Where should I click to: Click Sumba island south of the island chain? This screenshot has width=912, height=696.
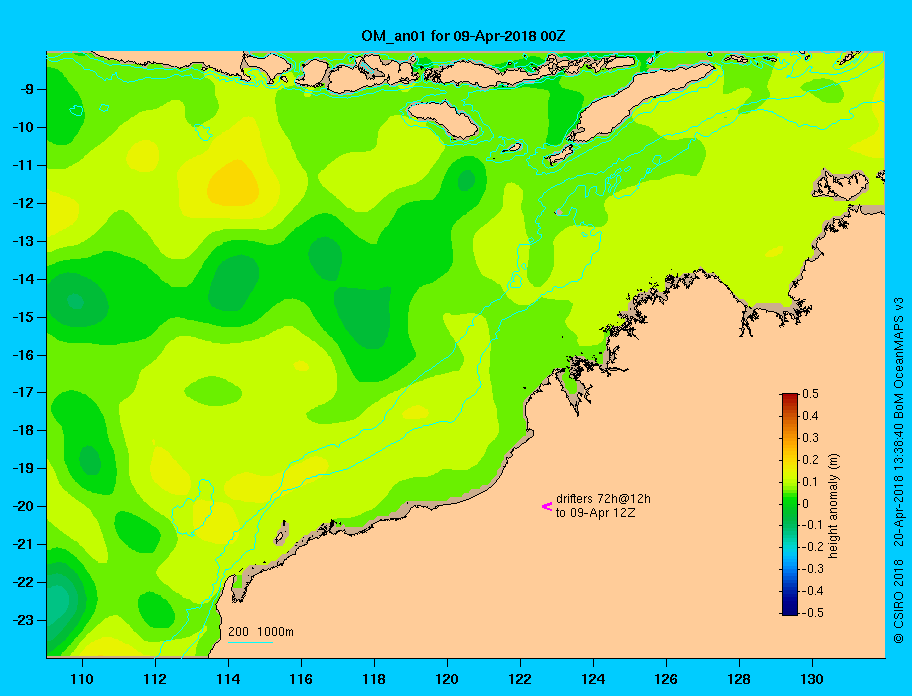(443, 119)
